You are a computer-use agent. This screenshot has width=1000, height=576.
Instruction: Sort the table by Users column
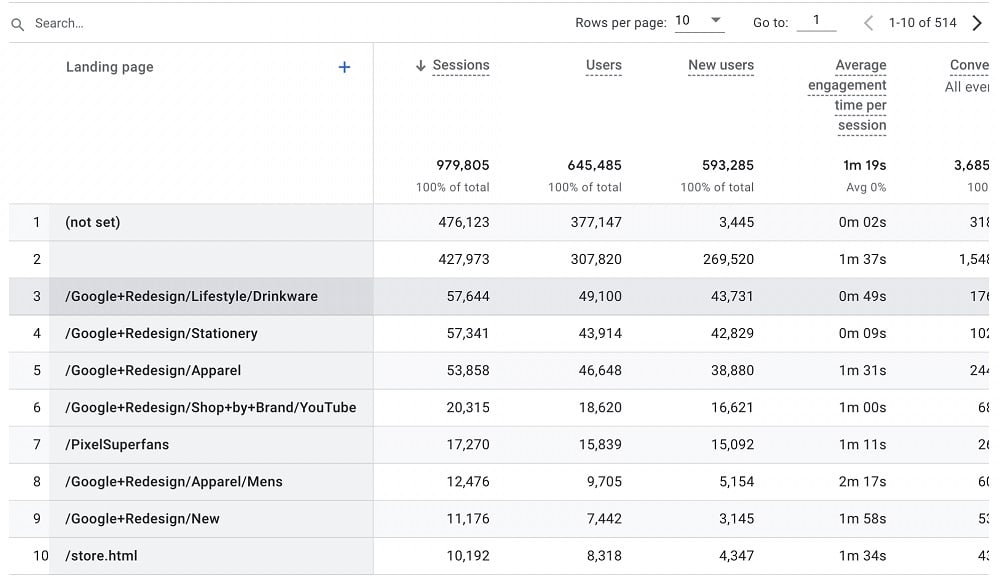604,66
